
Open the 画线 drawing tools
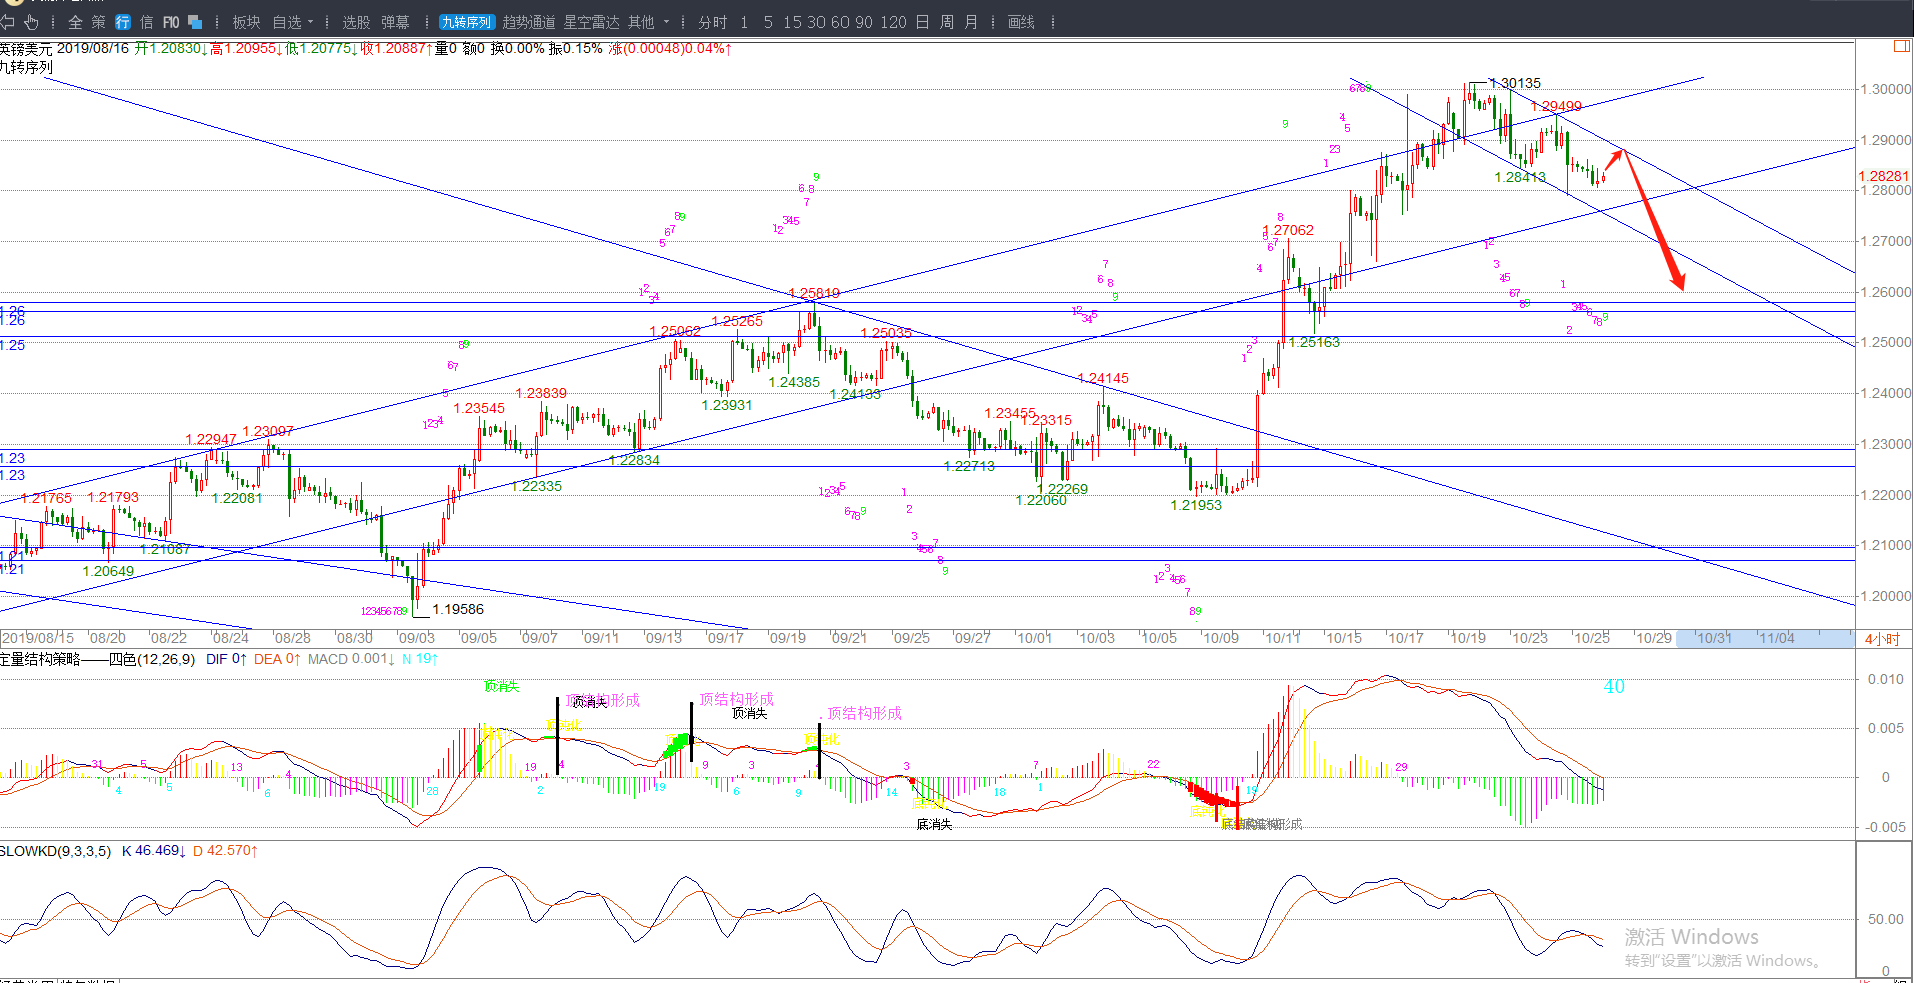(1021, 22)
